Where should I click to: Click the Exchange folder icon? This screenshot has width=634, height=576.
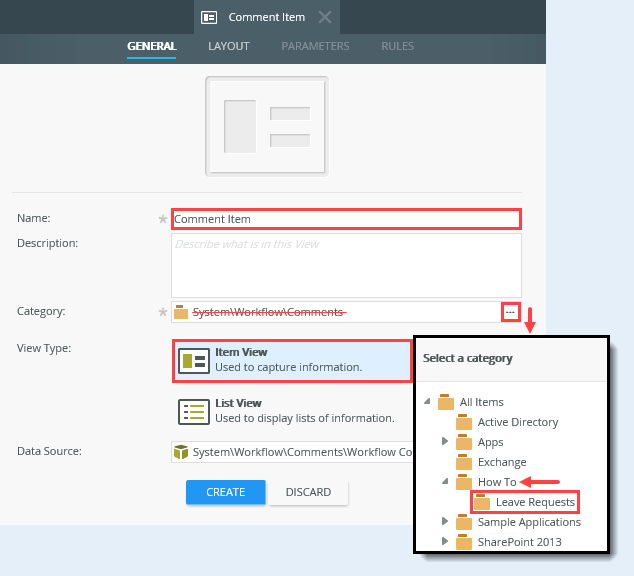[x=464, y=462]
